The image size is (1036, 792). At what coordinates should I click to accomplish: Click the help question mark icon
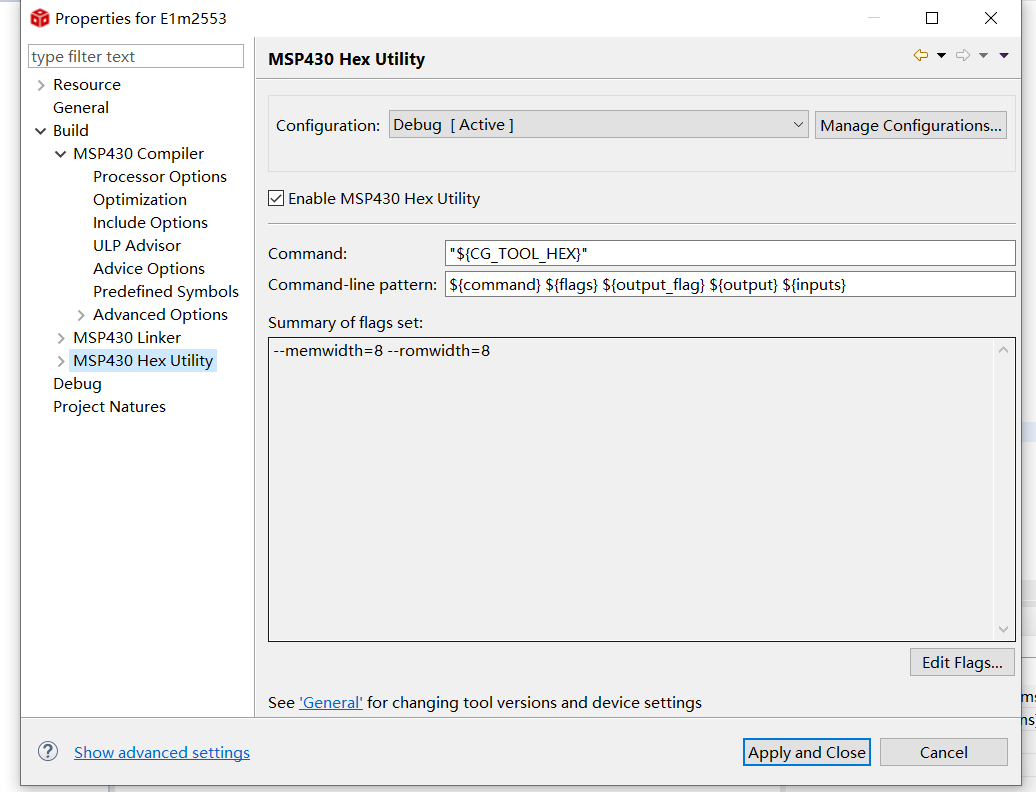click(x=48, y=751)
